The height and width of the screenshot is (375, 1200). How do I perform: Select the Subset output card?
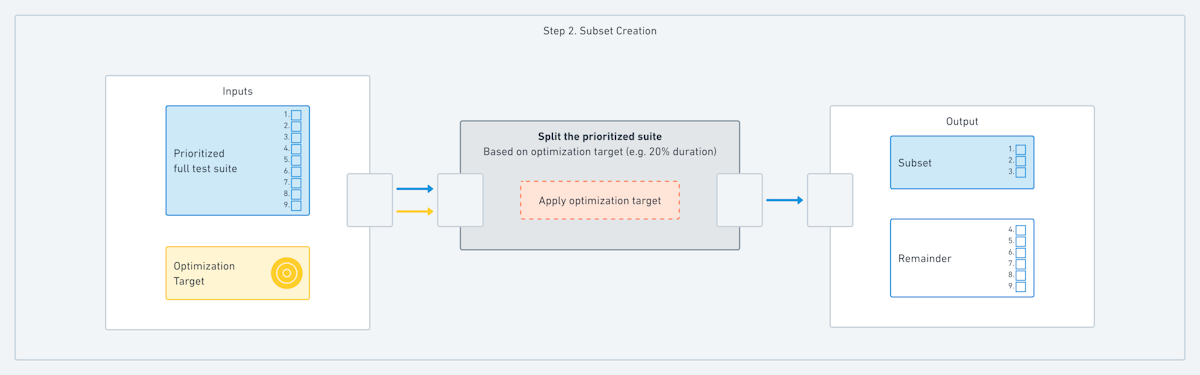(962, 162)
